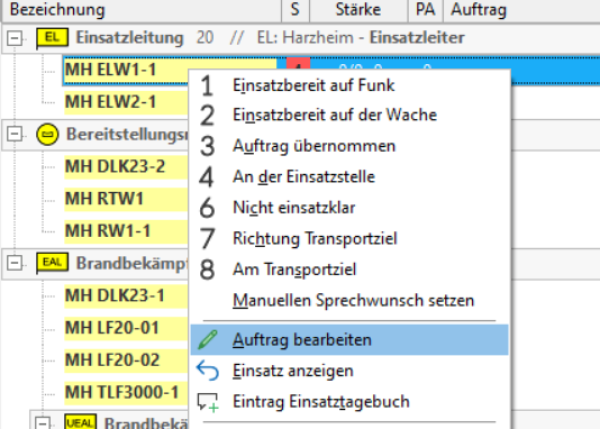Collapse the Einsatzleitung group
600x429 pixels.
(x=14, y=38)
